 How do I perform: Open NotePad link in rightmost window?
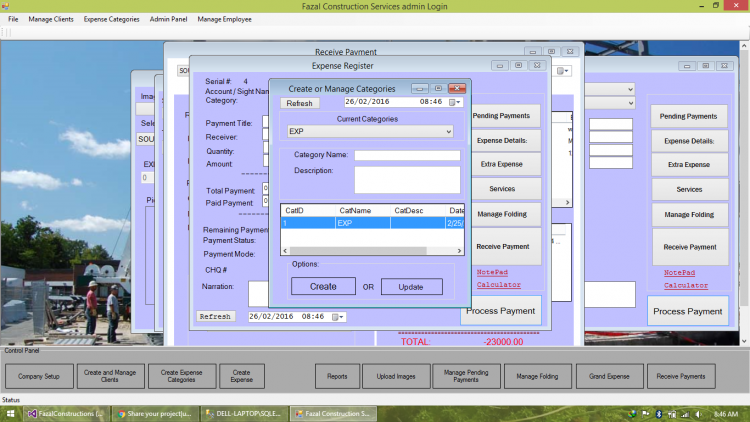(x=679, y=273)
